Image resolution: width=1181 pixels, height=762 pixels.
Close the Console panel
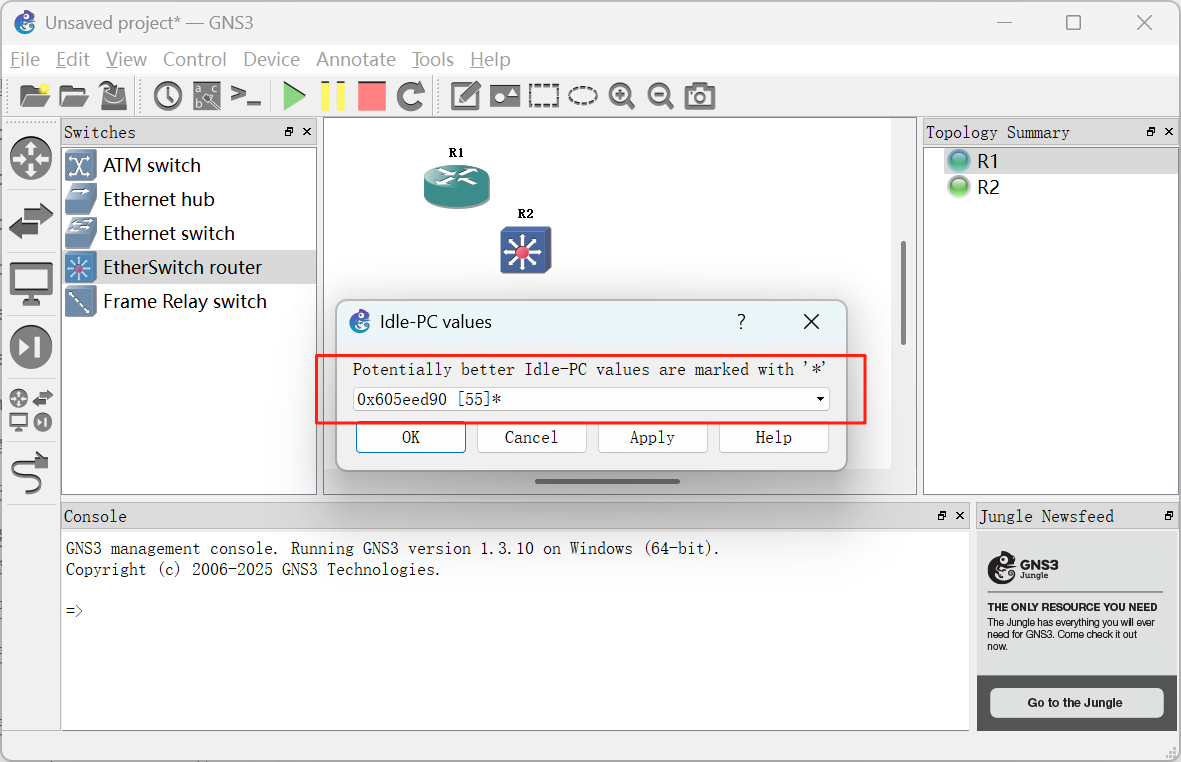pos(960,516)
